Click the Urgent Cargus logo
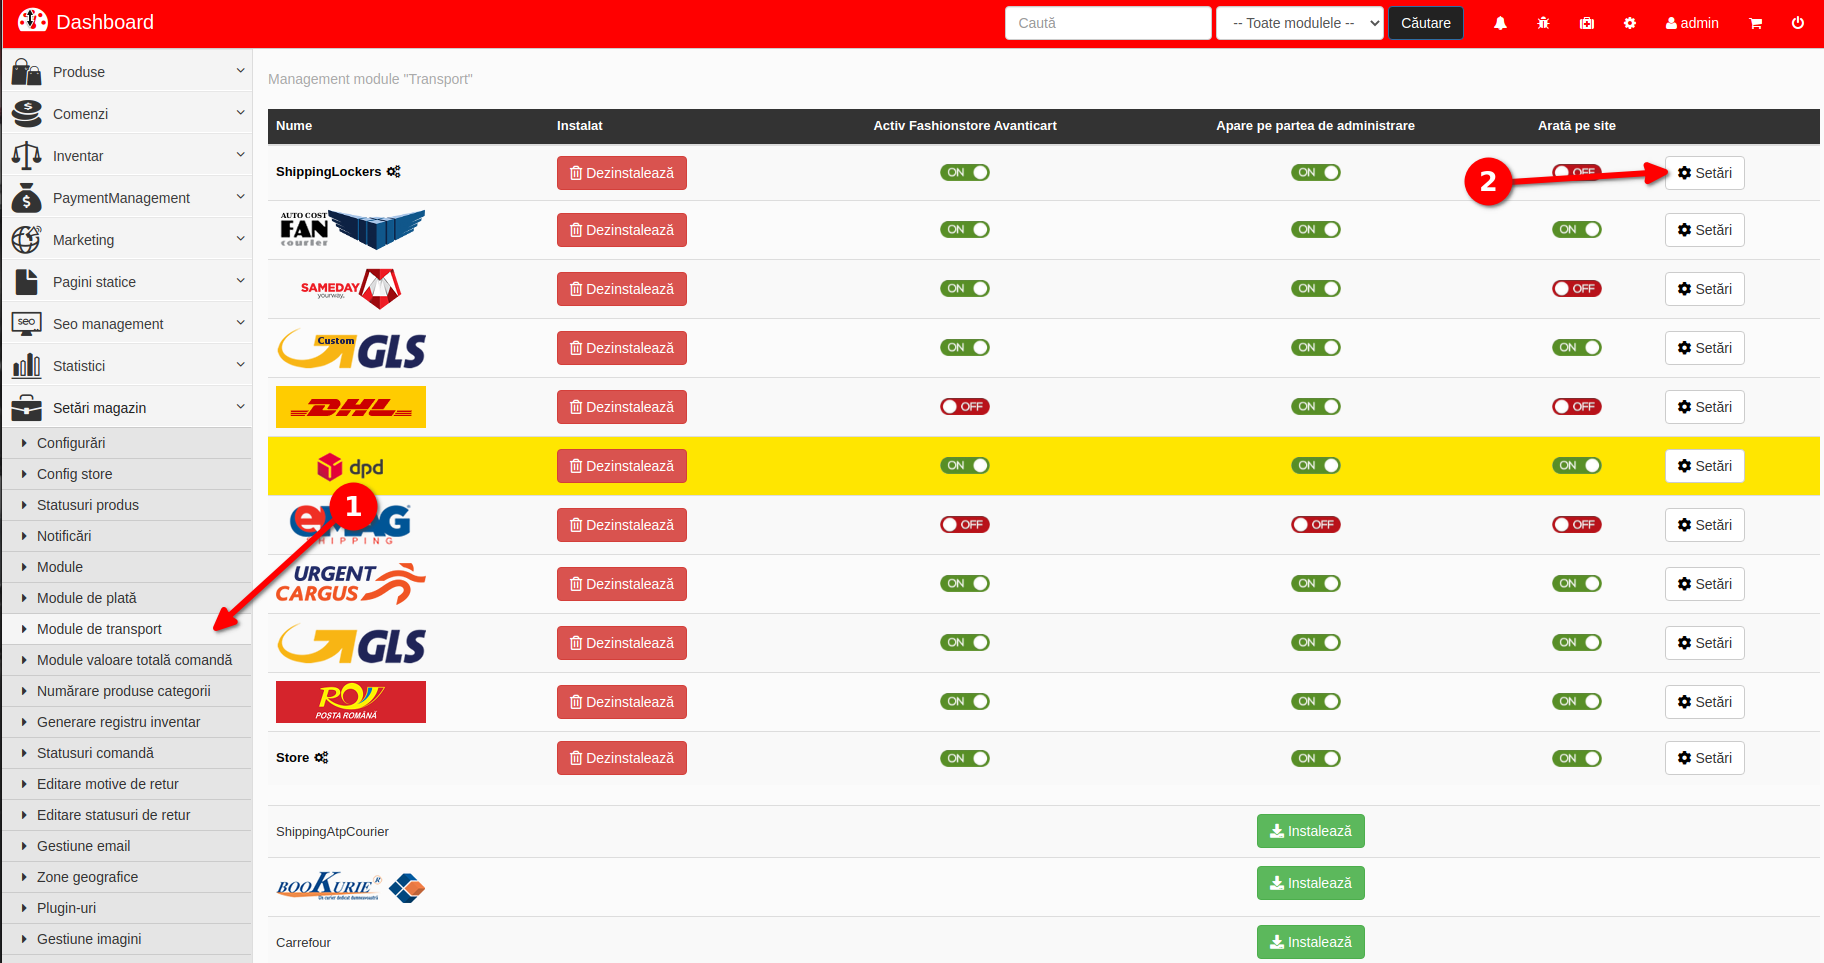Viewport: 1824px width, 963px height. coord(351,584)
